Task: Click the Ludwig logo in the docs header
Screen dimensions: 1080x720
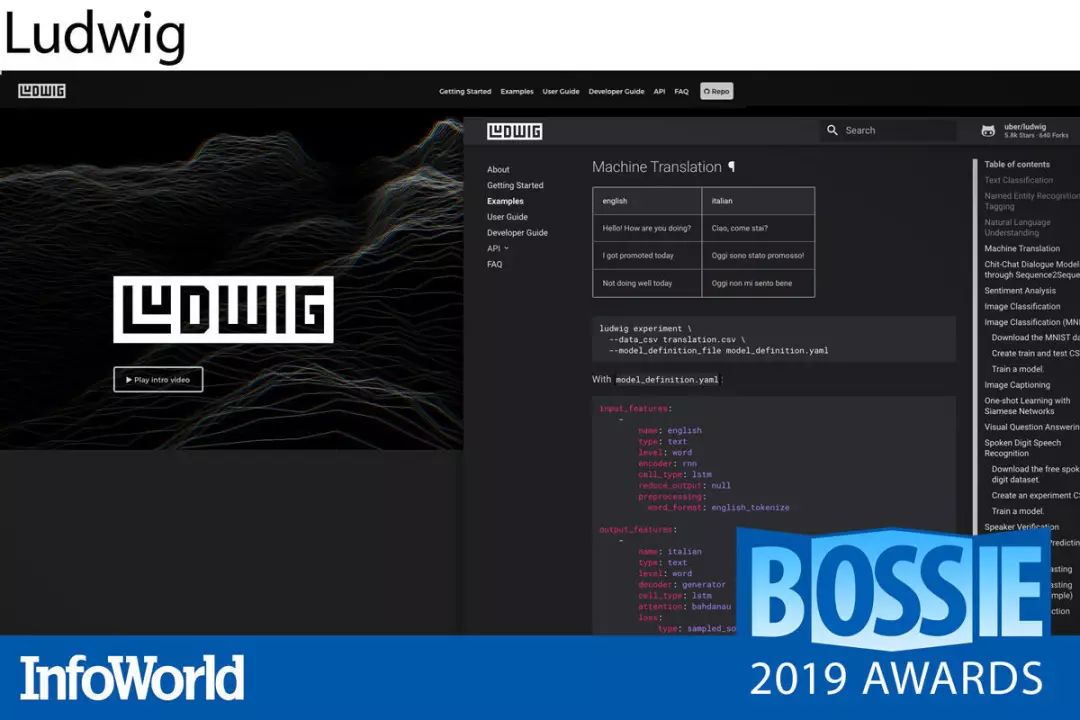Action: [x=514, y=131]
